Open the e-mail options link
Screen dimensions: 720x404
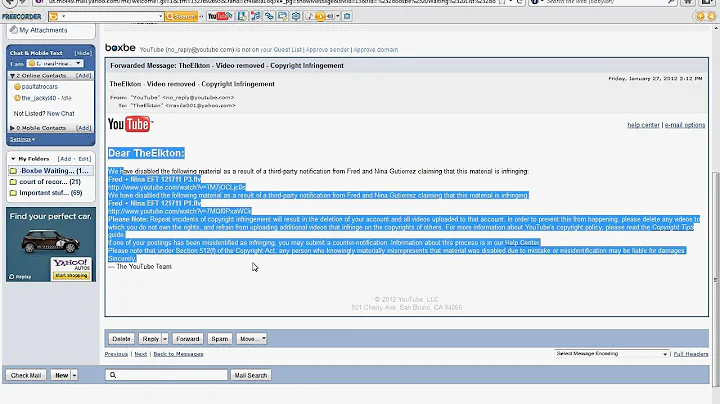click(685, 125)
